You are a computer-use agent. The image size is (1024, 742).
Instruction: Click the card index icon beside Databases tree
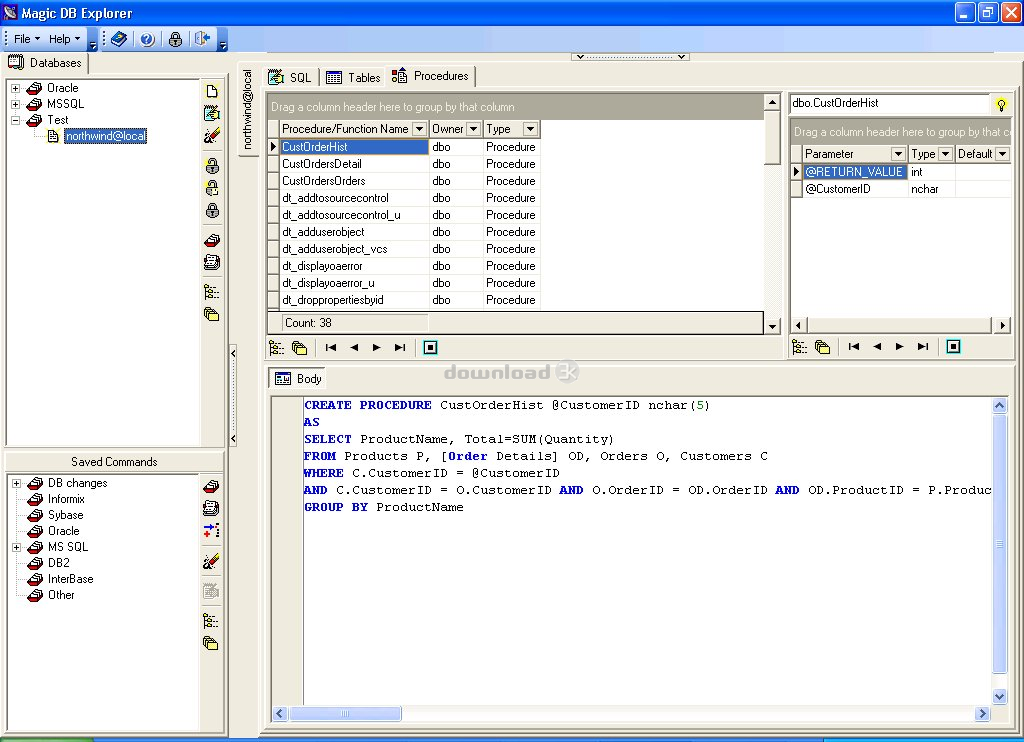(x=212, y=263)
